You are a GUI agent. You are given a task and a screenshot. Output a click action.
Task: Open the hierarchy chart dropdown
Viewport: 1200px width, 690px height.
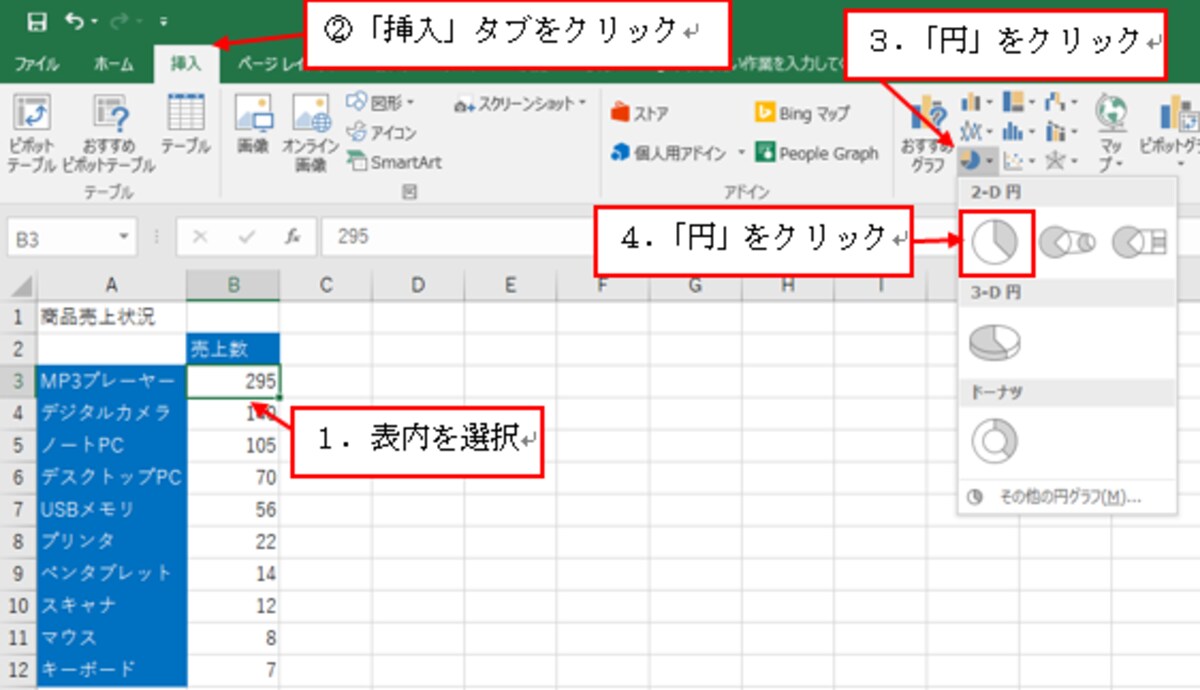click(x=1019, y=103)
